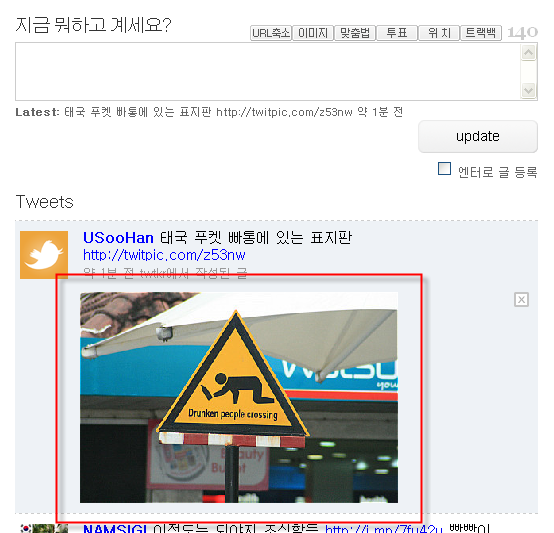Enable 엔터로 글 등록 checkbox

coord(444,168)
